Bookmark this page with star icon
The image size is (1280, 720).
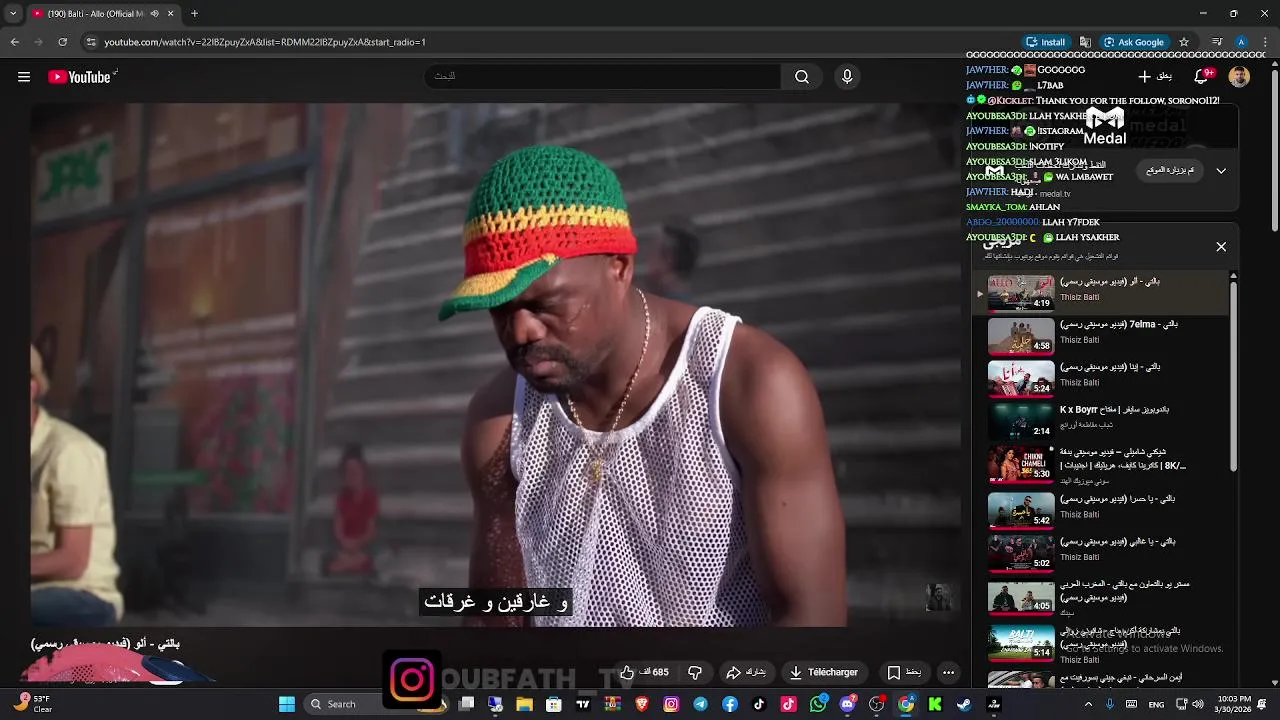point(1184,42)
